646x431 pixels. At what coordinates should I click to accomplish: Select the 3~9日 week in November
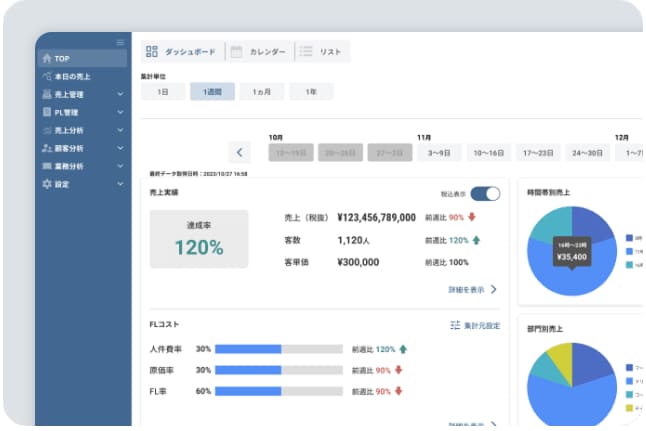point(439,153)
